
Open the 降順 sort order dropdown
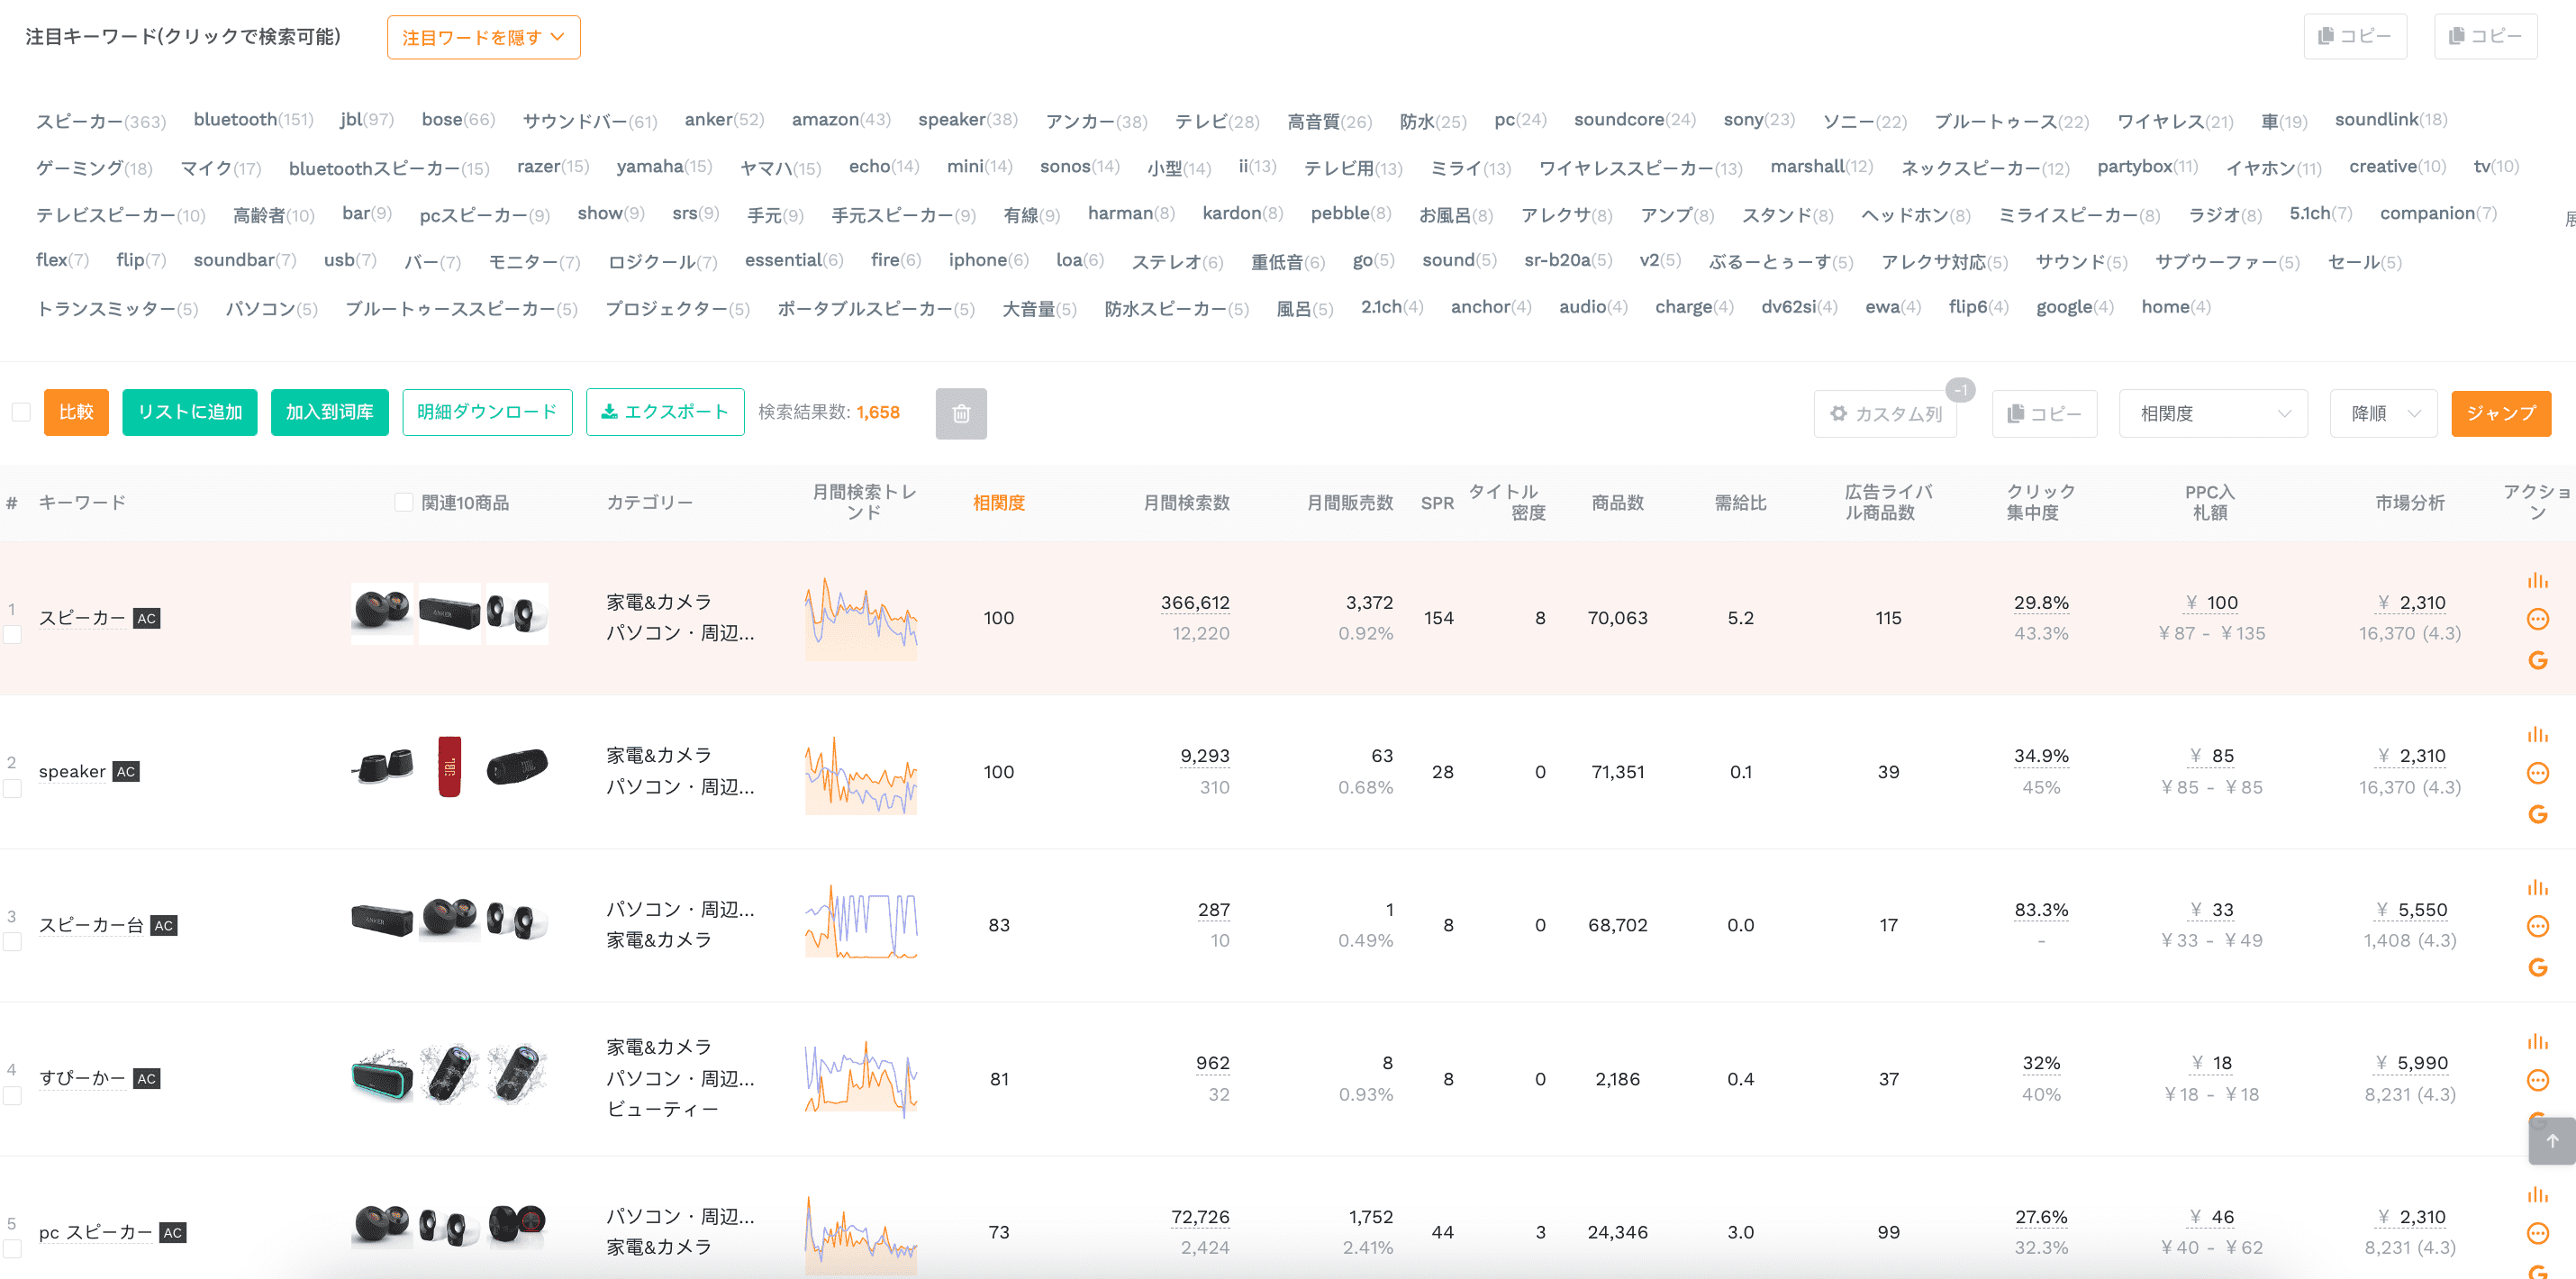2383,413
